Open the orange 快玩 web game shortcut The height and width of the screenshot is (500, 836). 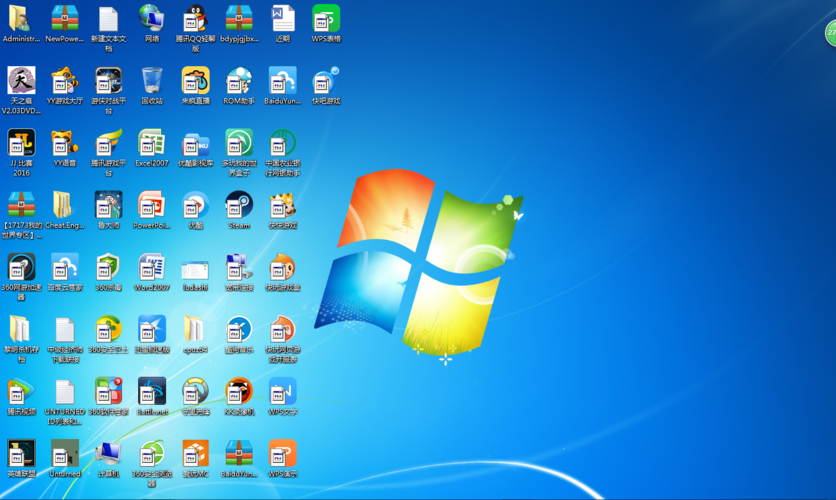pyautogui.click(x=283, y=329)
